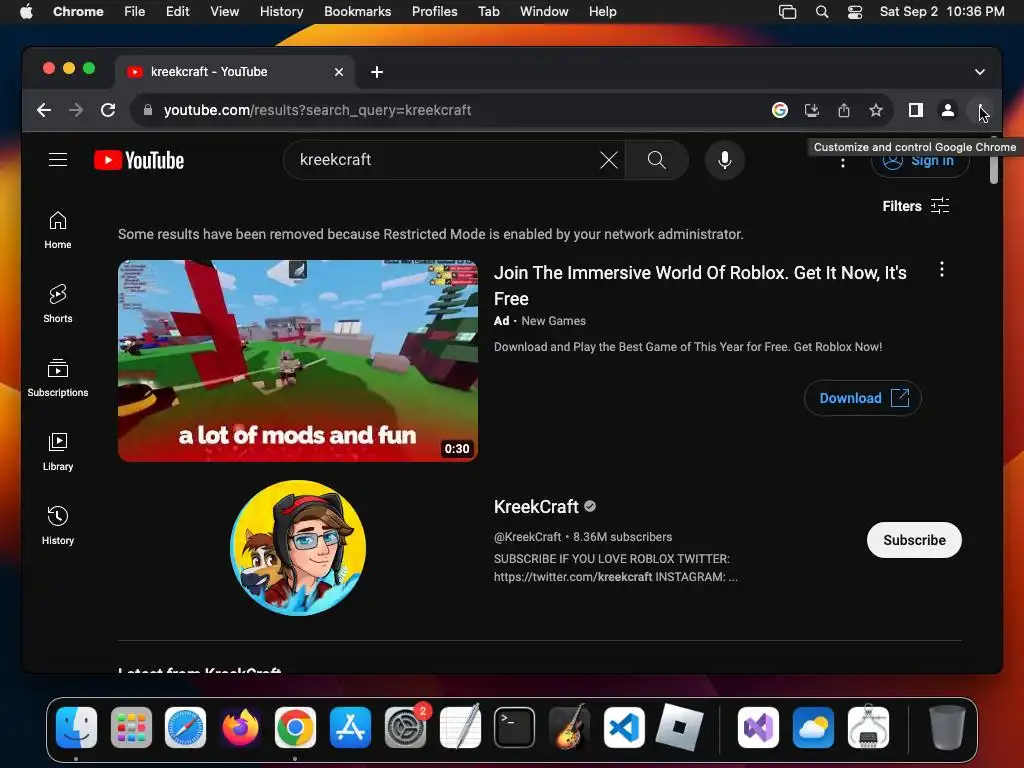
Task: Open Control Center in menu bar
Action: [x=855, y=12]
